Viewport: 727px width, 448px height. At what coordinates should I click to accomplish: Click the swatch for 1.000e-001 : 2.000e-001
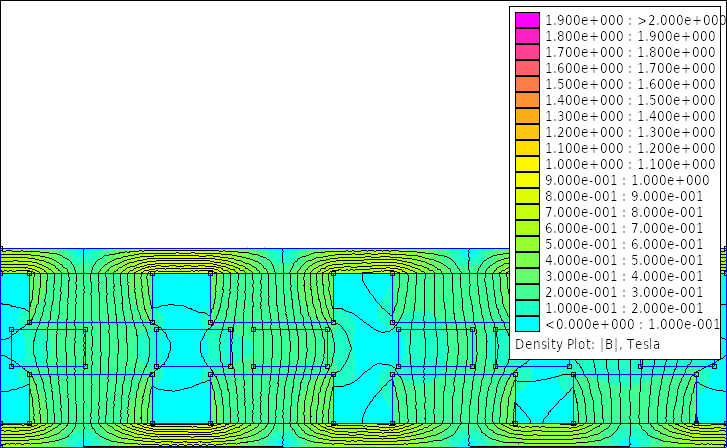527,308
